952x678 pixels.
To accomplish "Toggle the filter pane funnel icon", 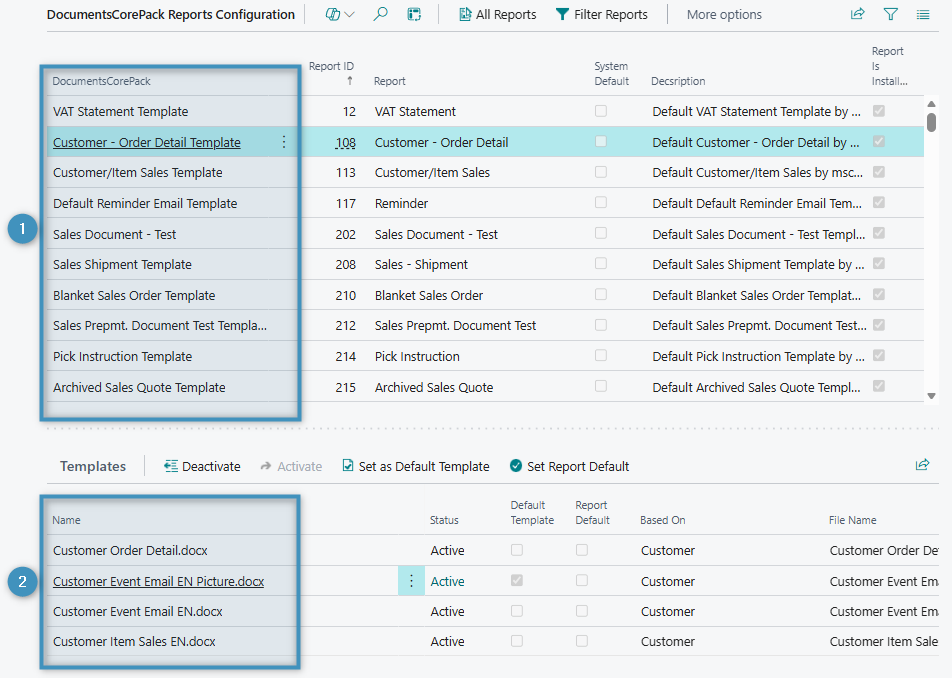I will tap(891, 14).
